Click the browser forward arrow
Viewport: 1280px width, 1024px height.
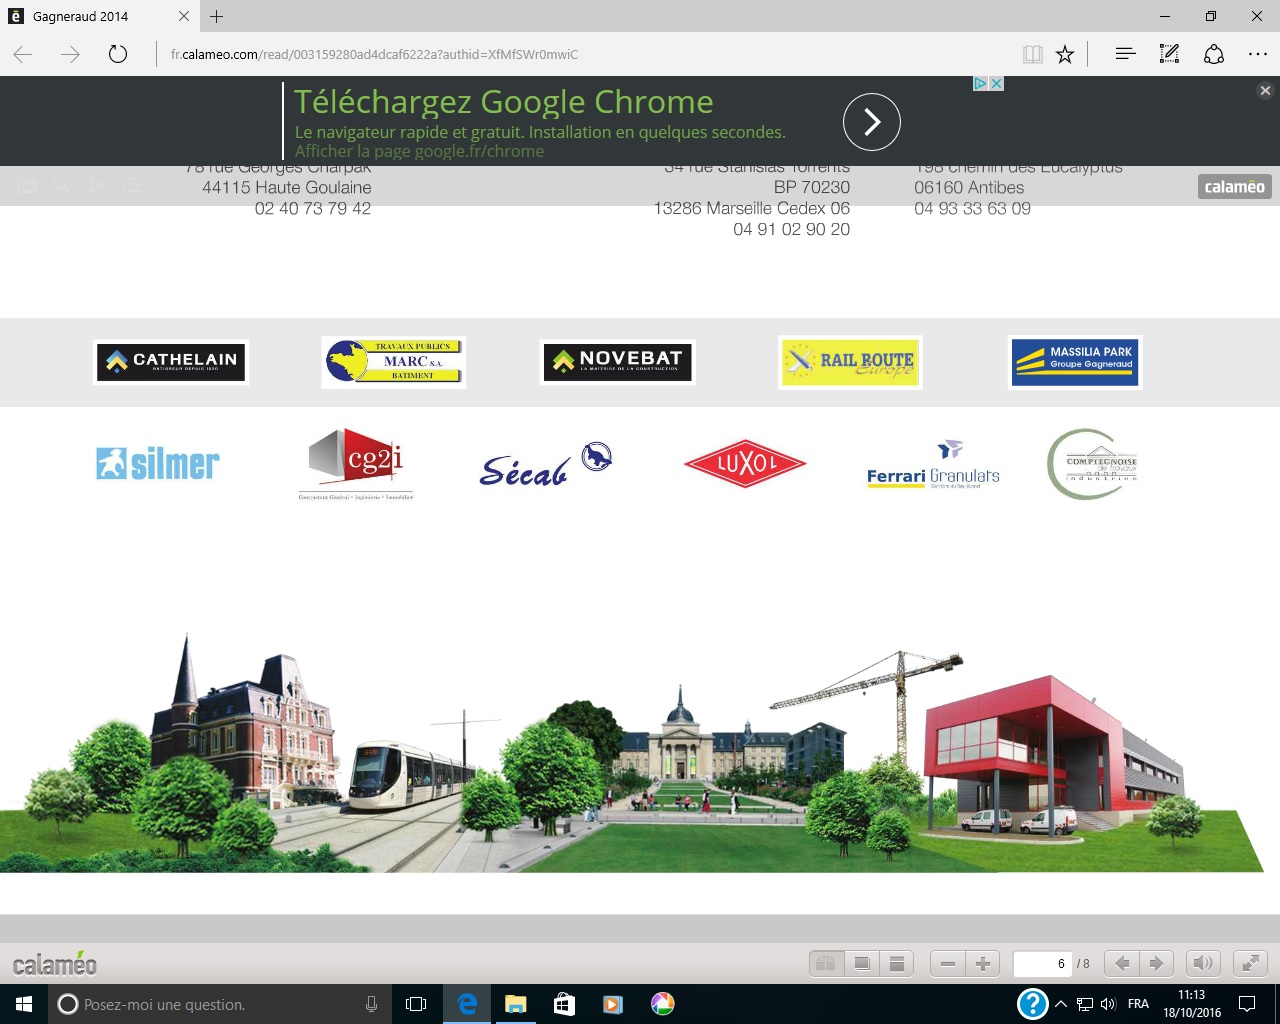pos(70,54)
